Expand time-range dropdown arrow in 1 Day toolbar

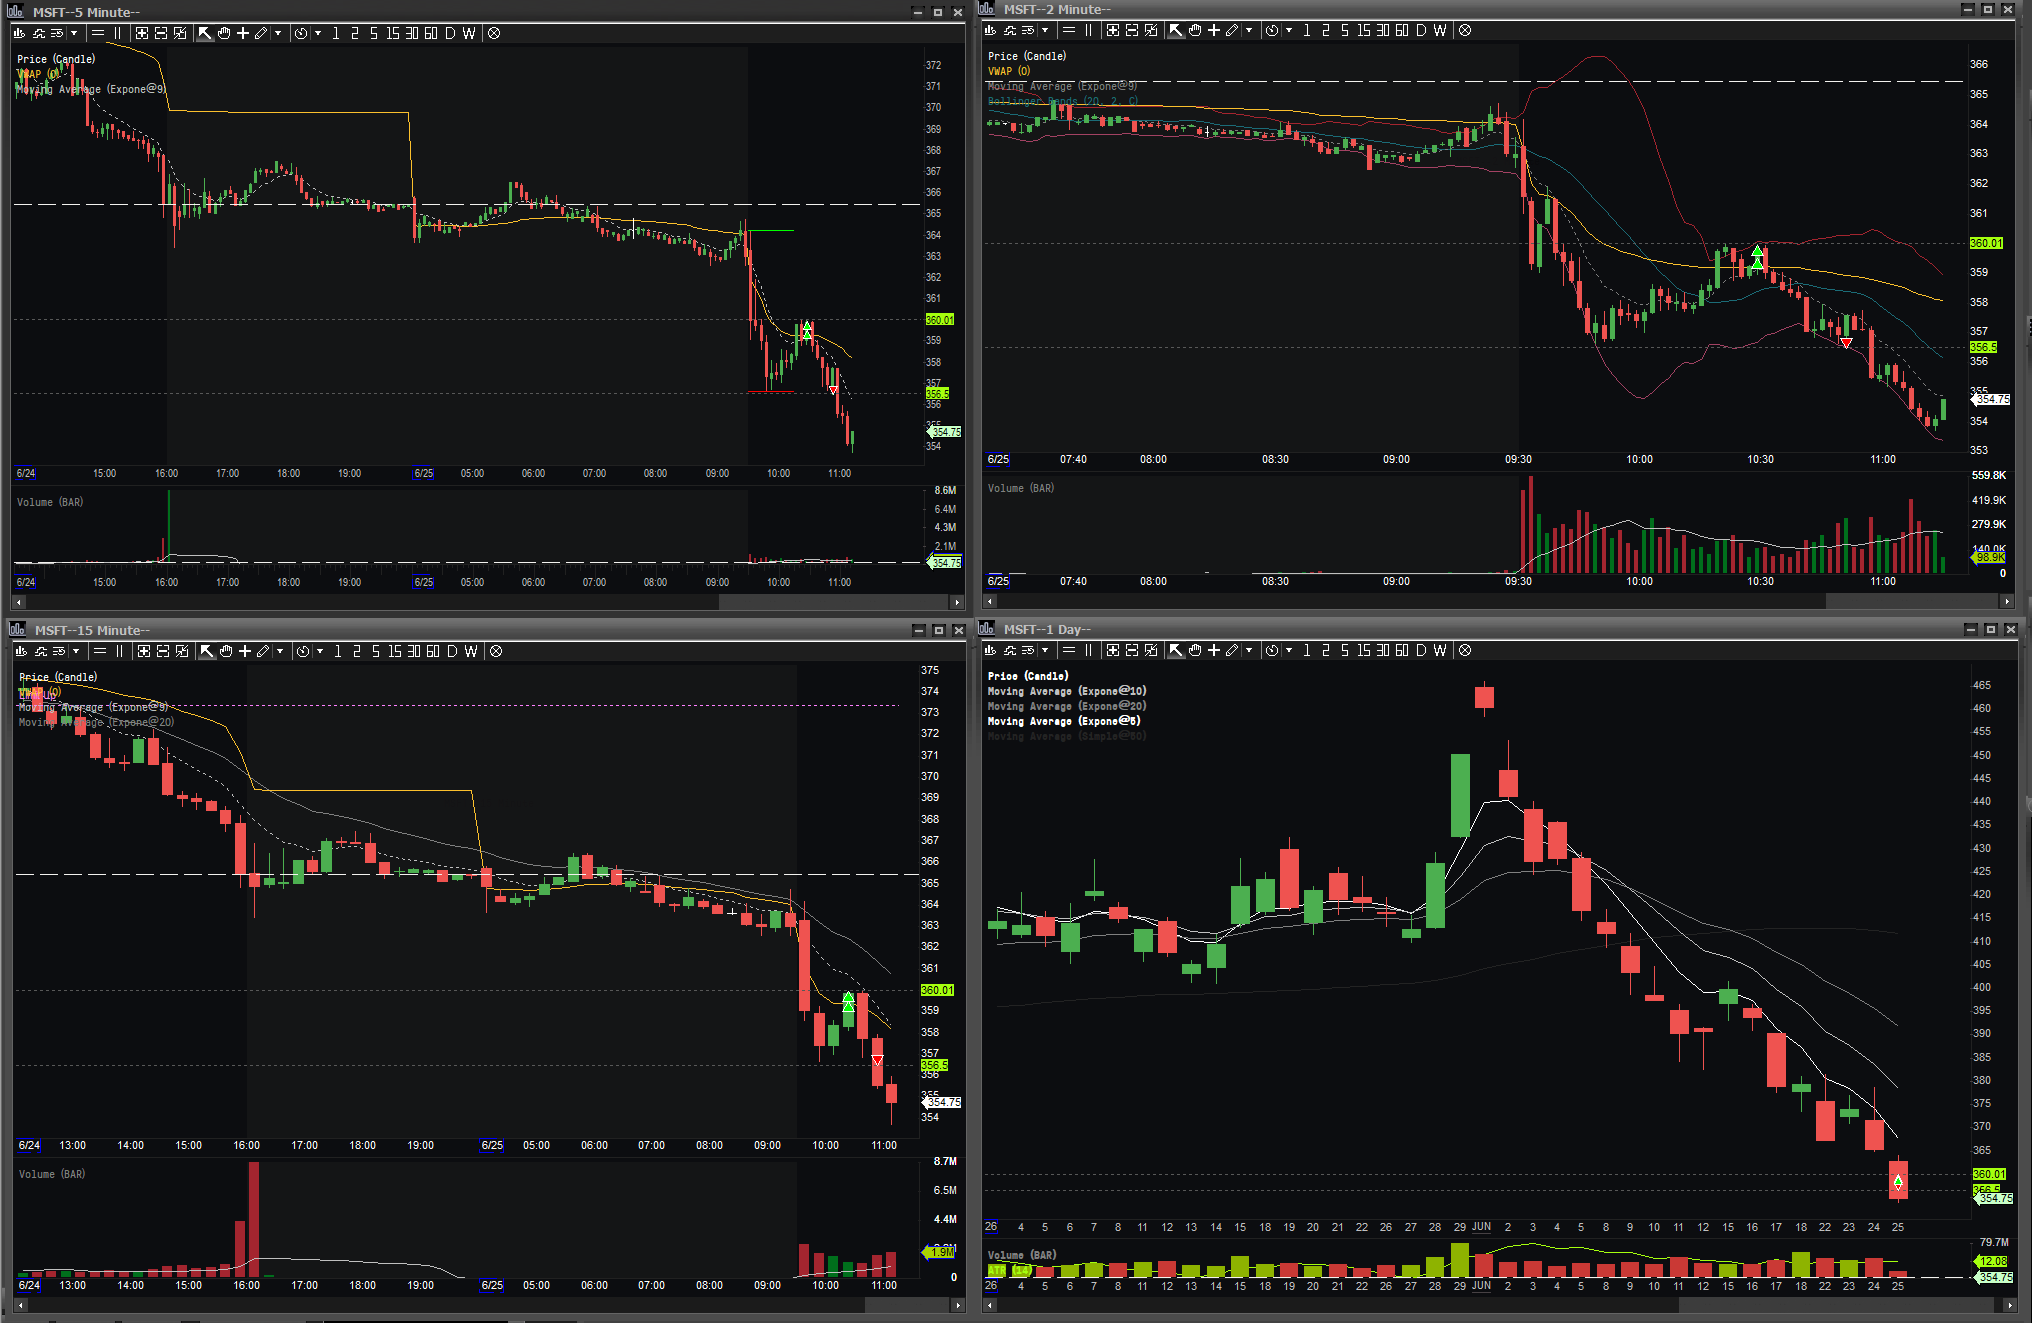1289,650
